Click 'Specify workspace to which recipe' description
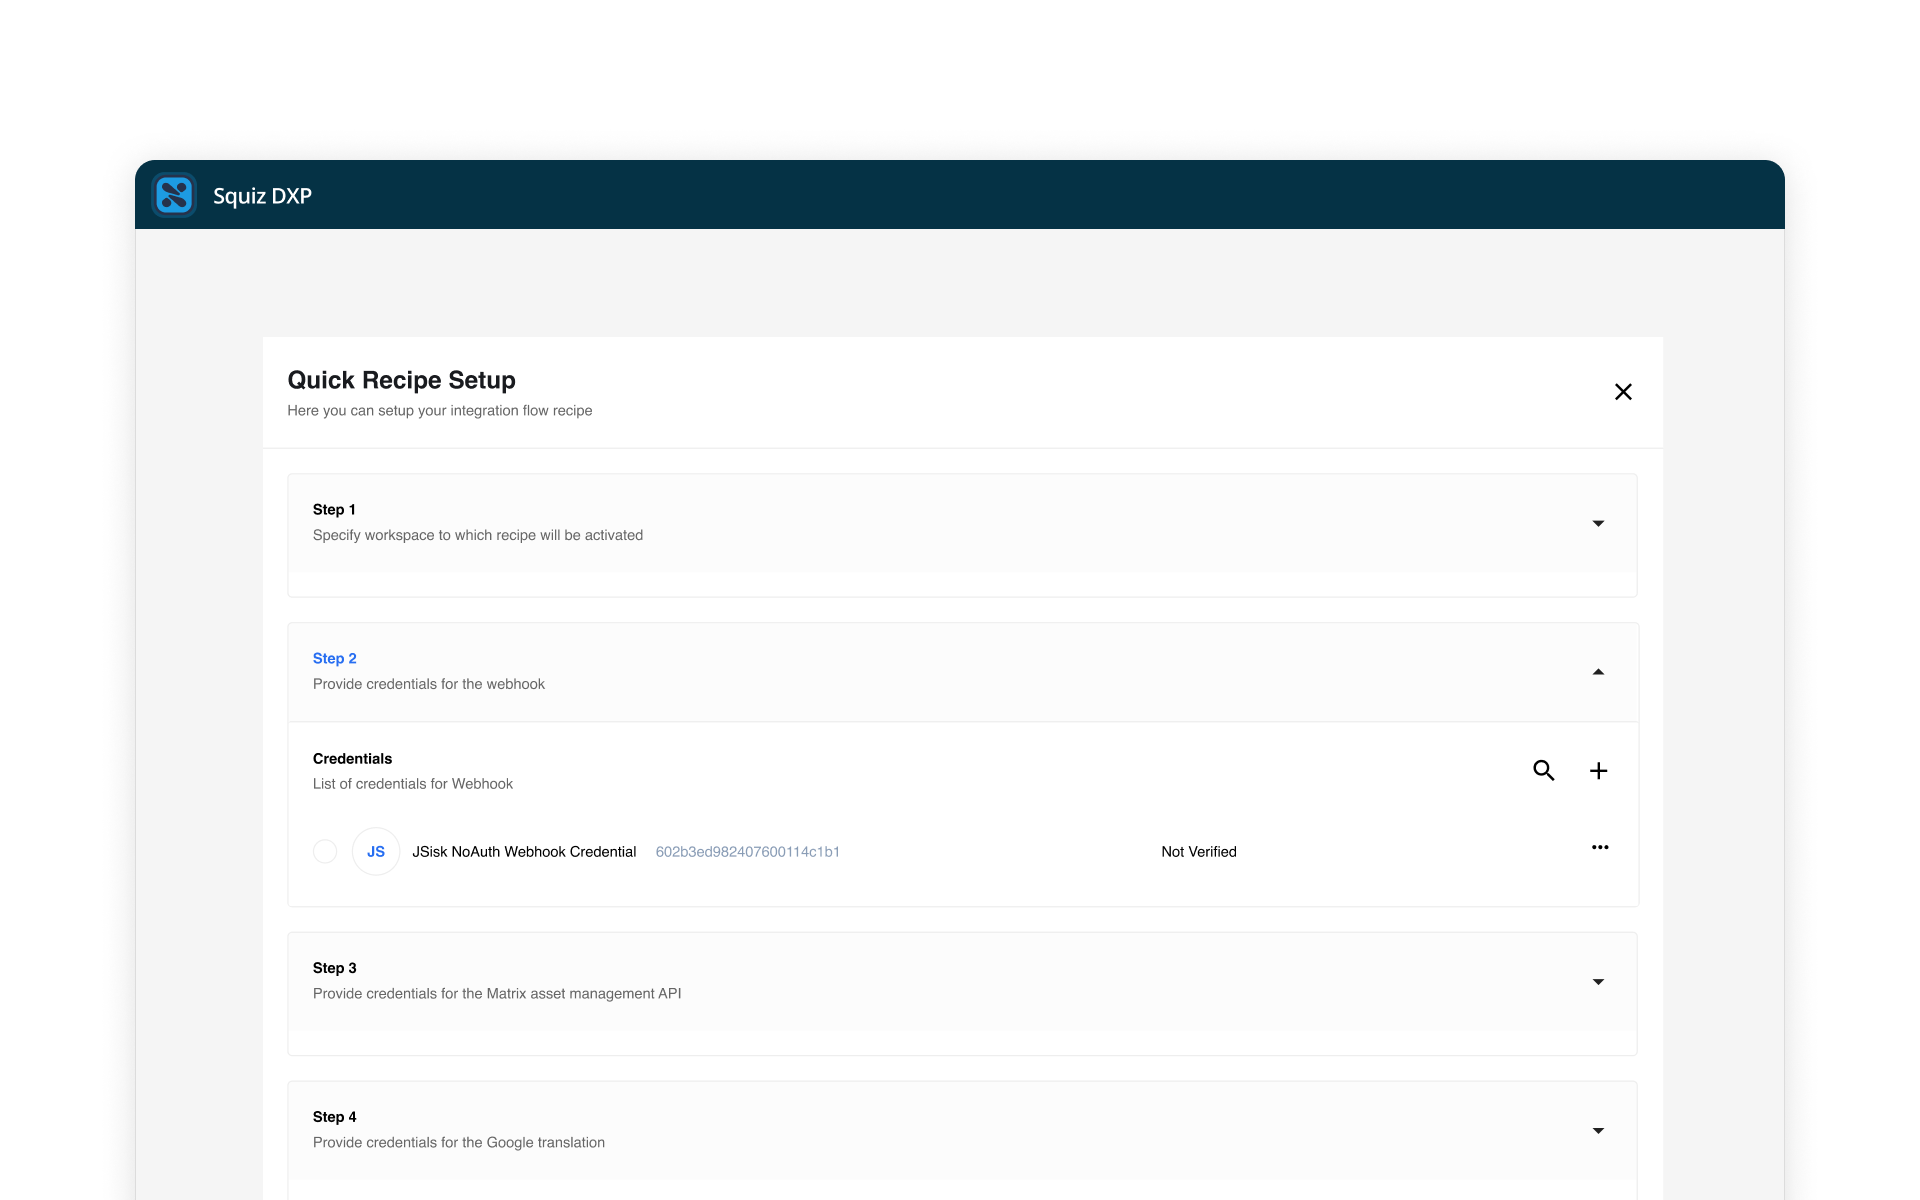This screenshot has height=1200, width=1920. [x=478, y=535]
